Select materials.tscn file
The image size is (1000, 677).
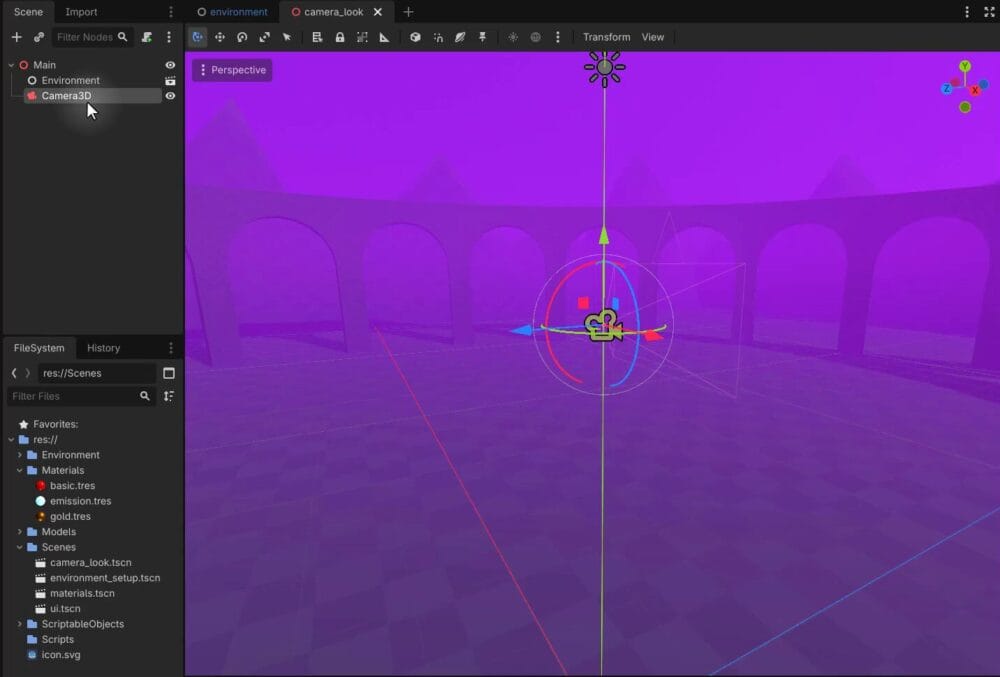[x=82, y=593]
